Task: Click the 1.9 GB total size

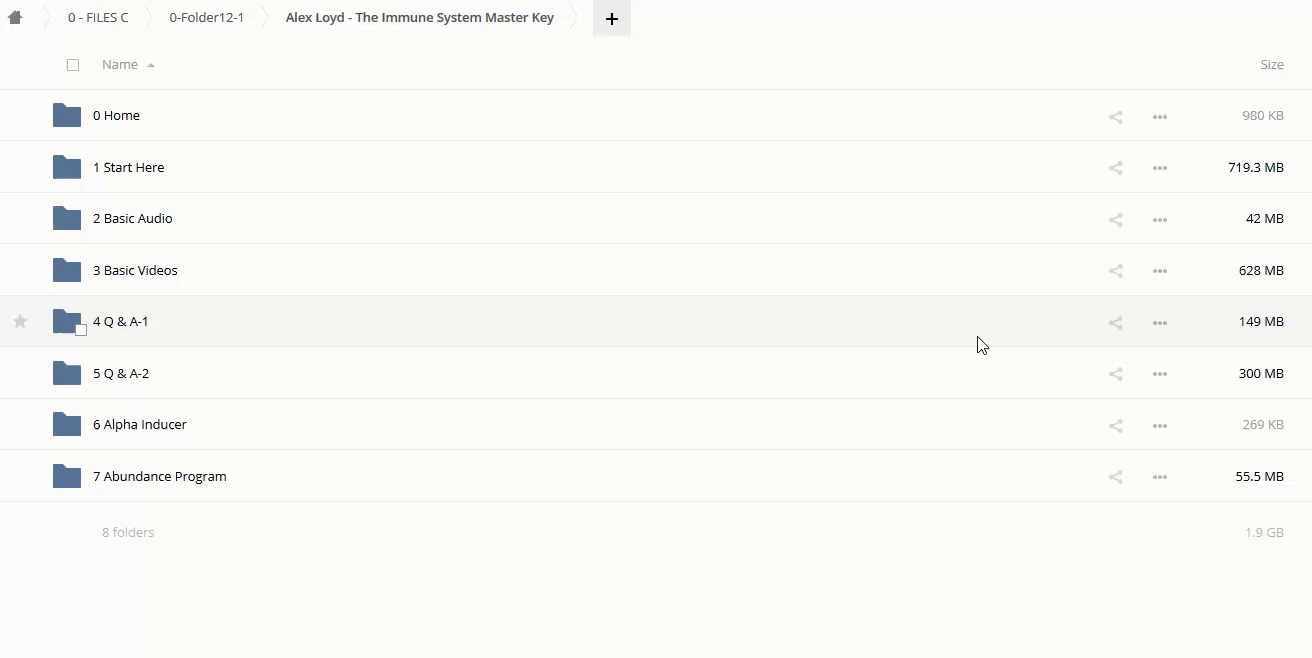Action: [1265, 532]
